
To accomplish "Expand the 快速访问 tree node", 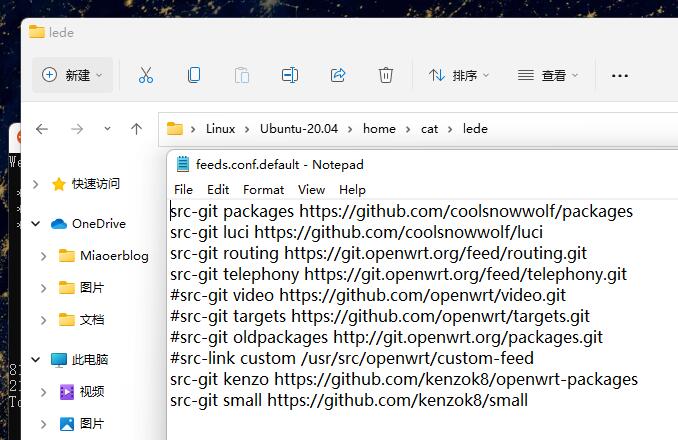I will [x=35, y=184].
